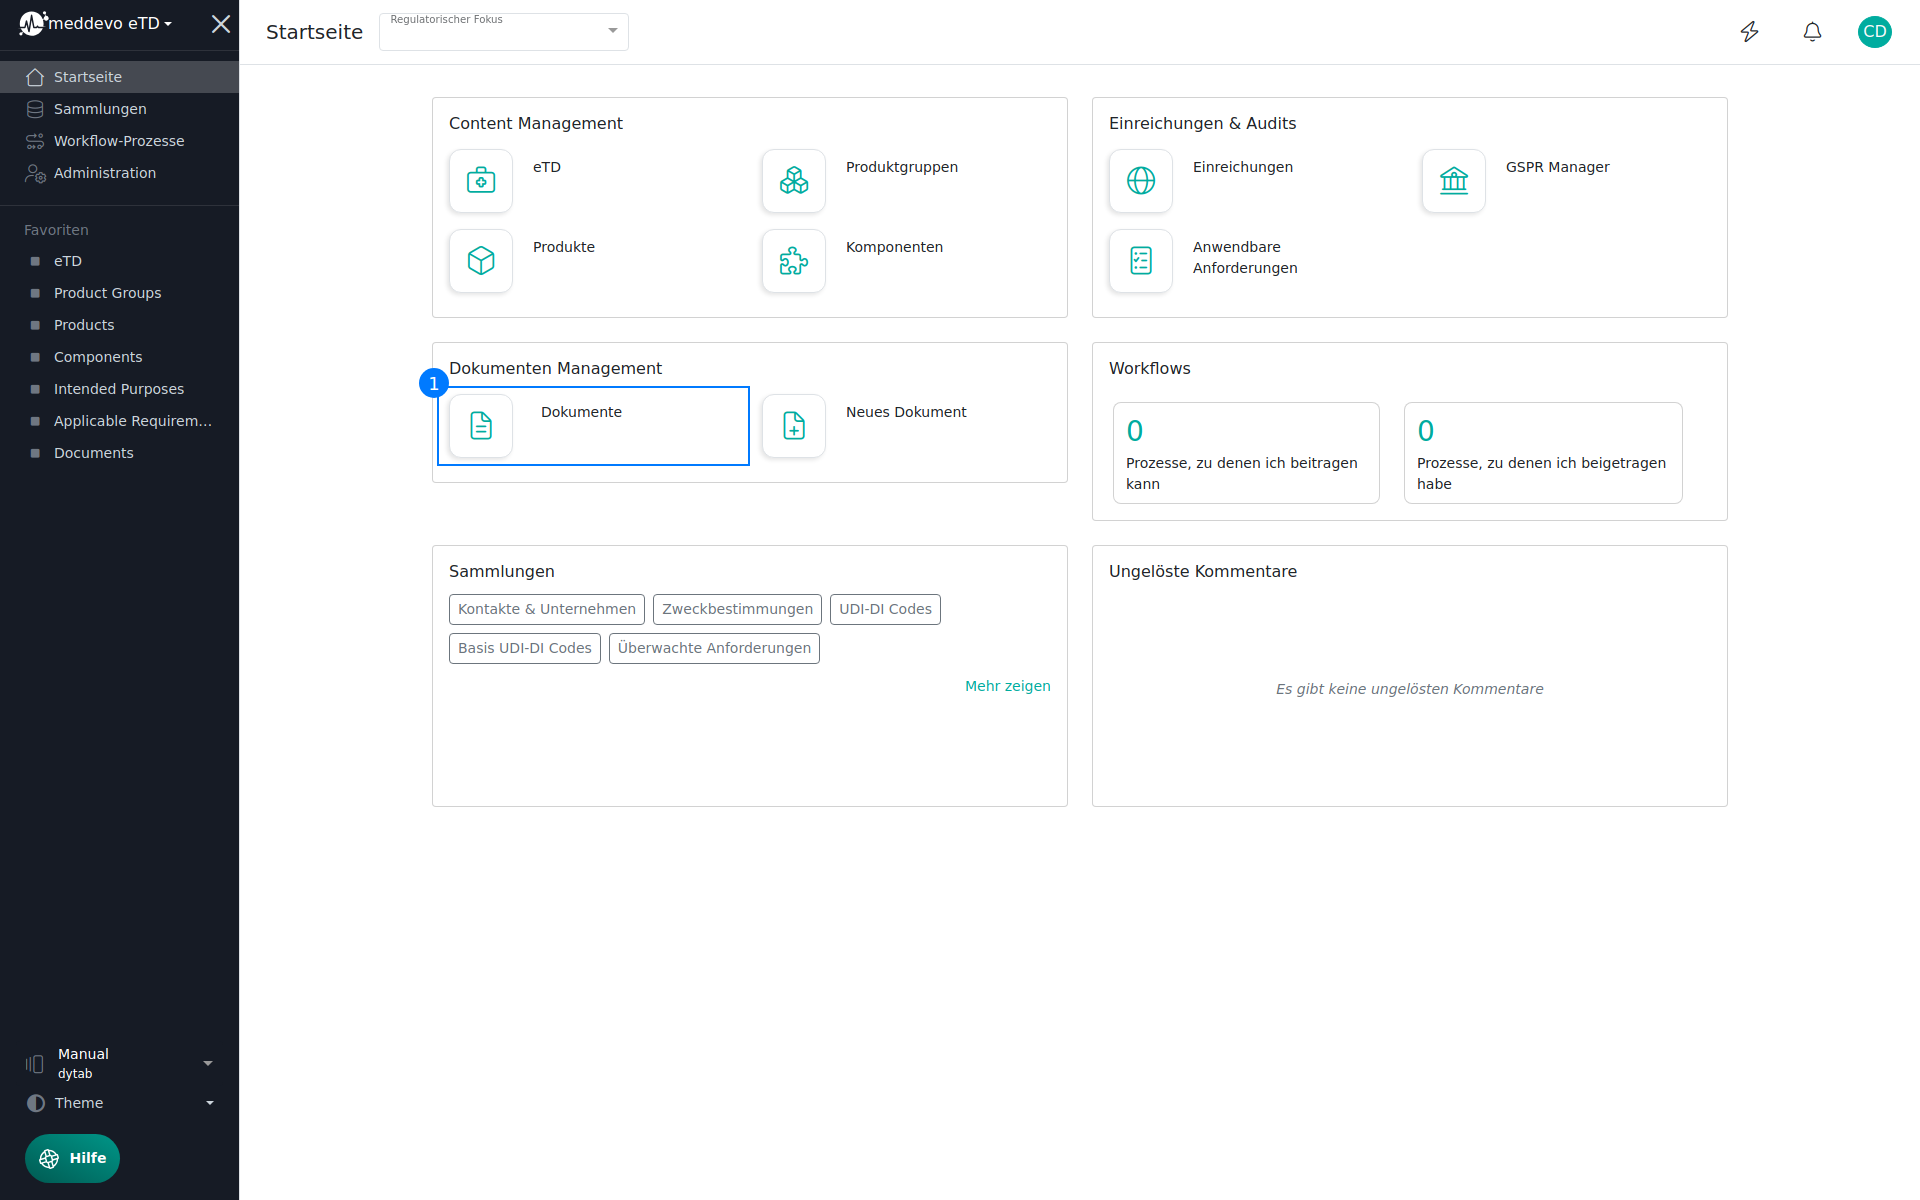1920x1200 pixels.
Task: Open the Komponenten puzzle icon
Action: point(794,261)
